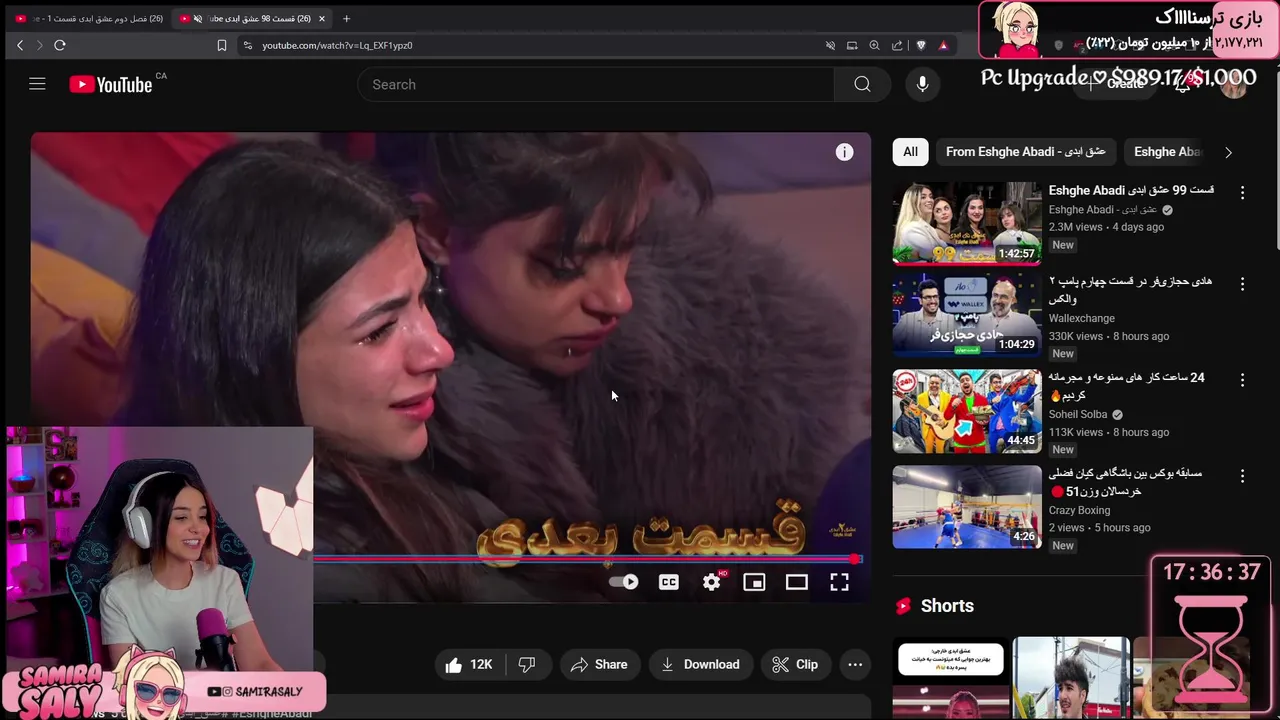Click the YouTube Search field
Viewport: 1280px width, 720px height.
pyautogui.click(x=596, y=84)
